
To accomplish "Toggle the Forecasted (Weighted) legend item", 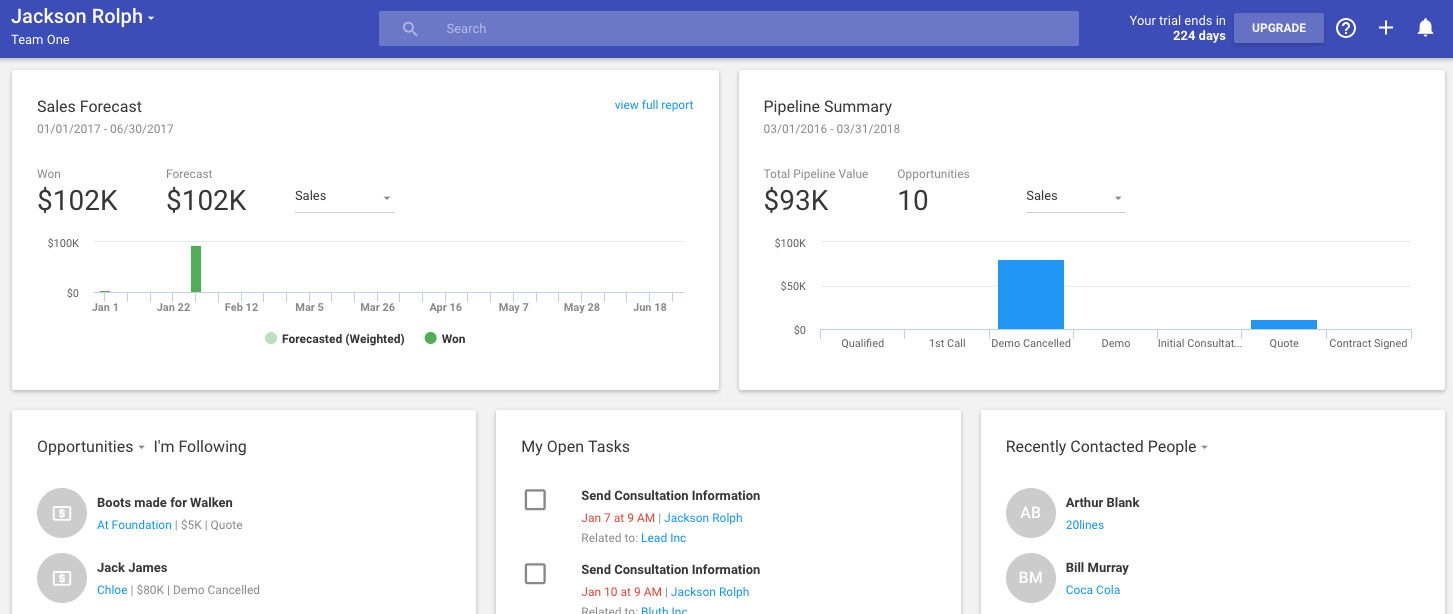I will (270, 339).
